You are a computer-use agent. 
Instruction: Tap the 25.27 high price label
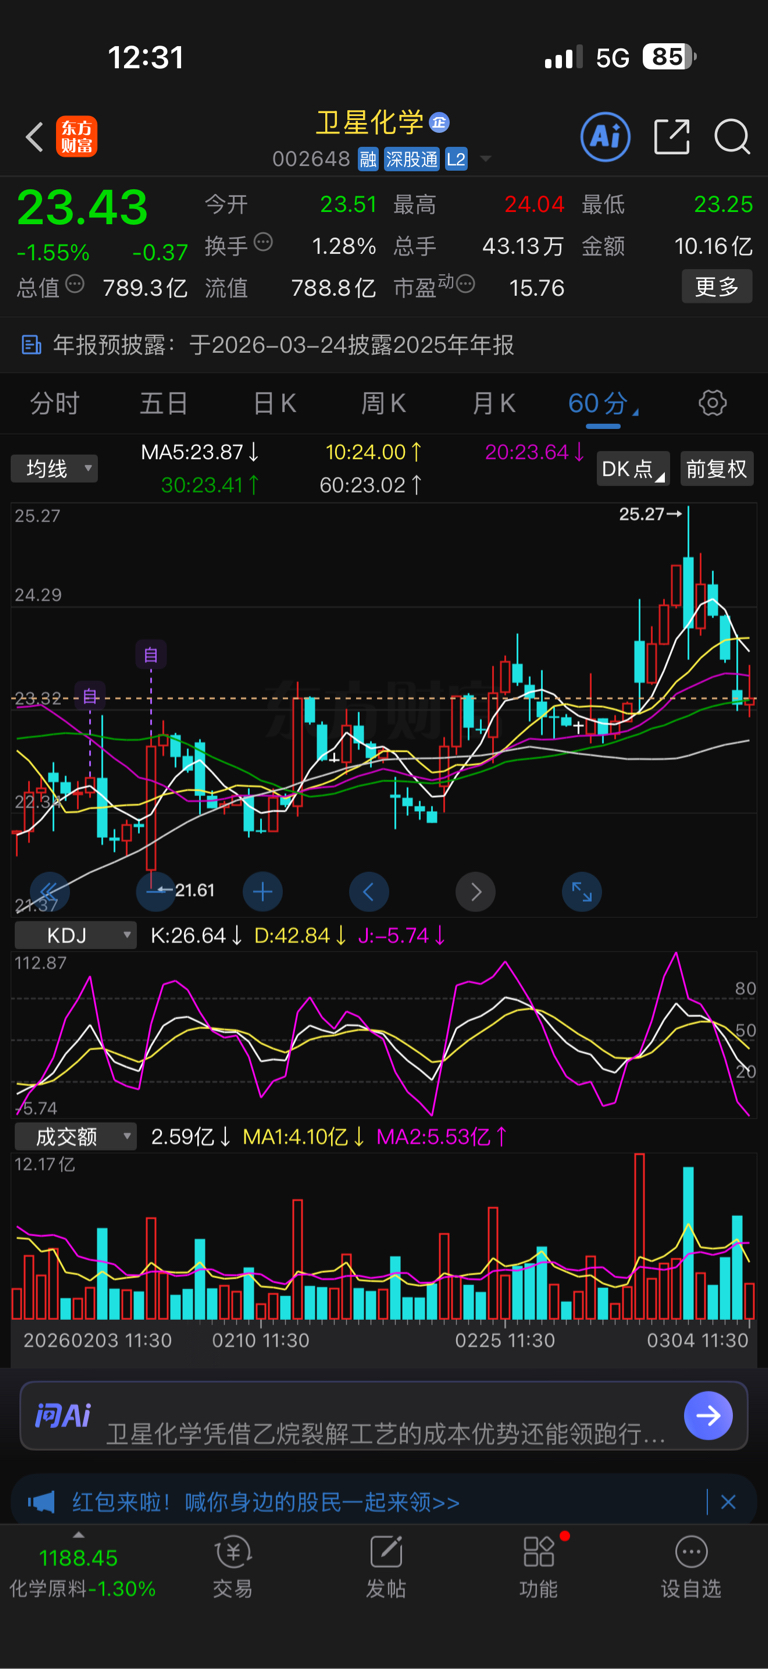(x=642, y=514)
